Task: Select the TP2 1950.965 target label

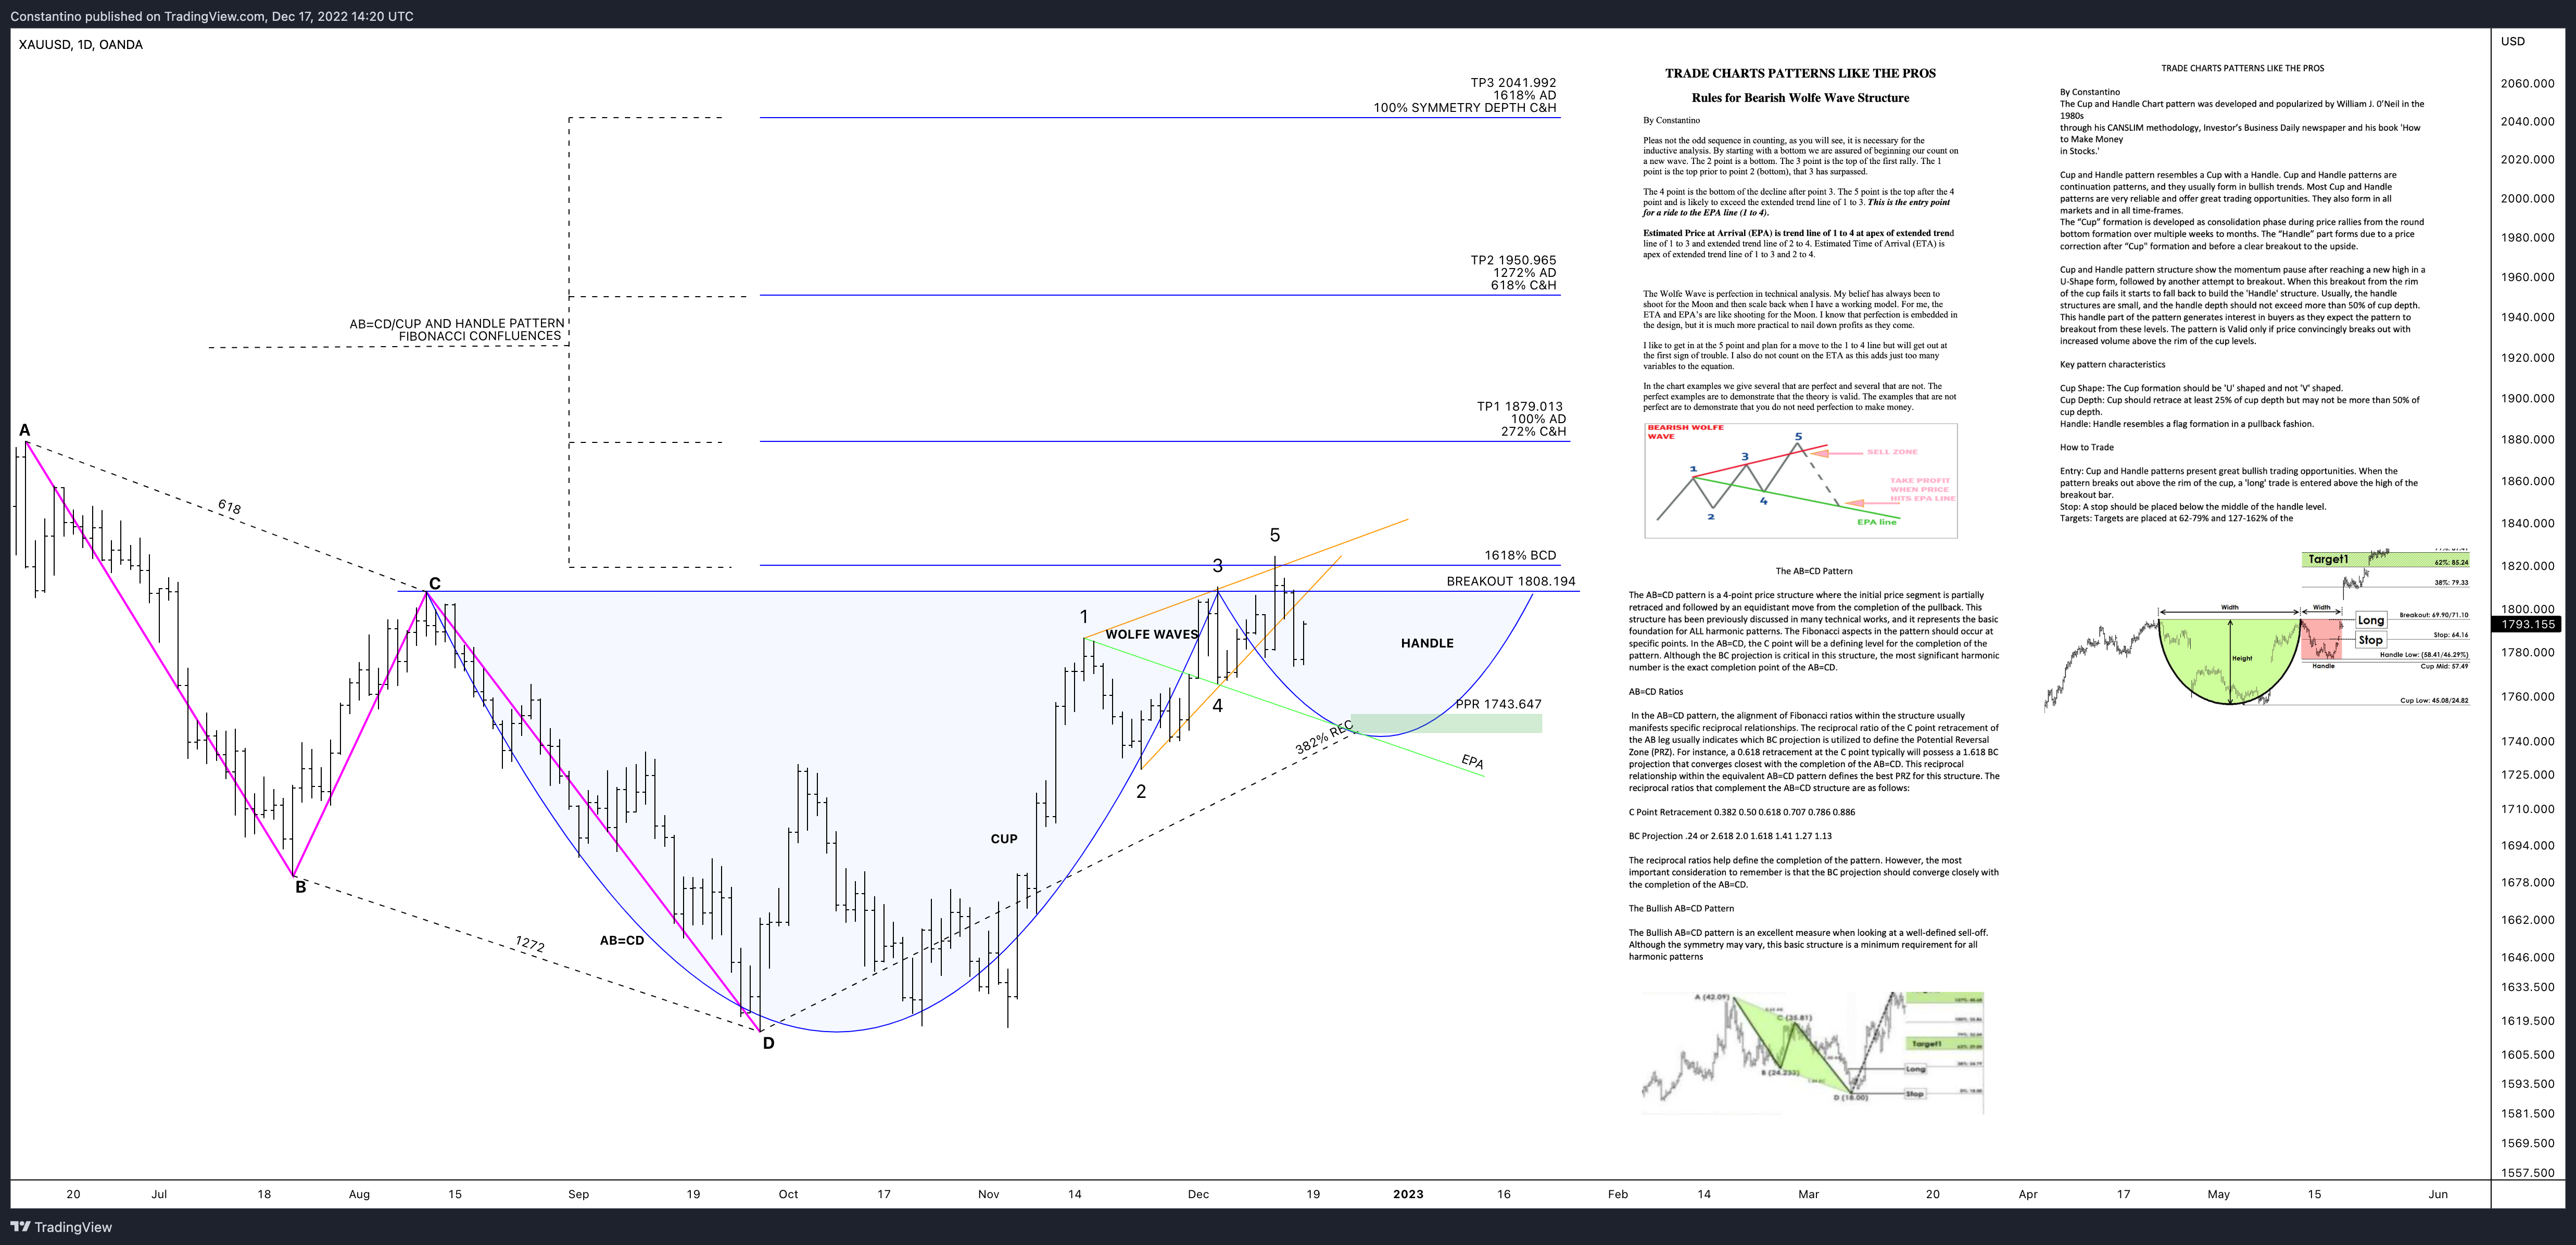Action: tap(1512, 260)
